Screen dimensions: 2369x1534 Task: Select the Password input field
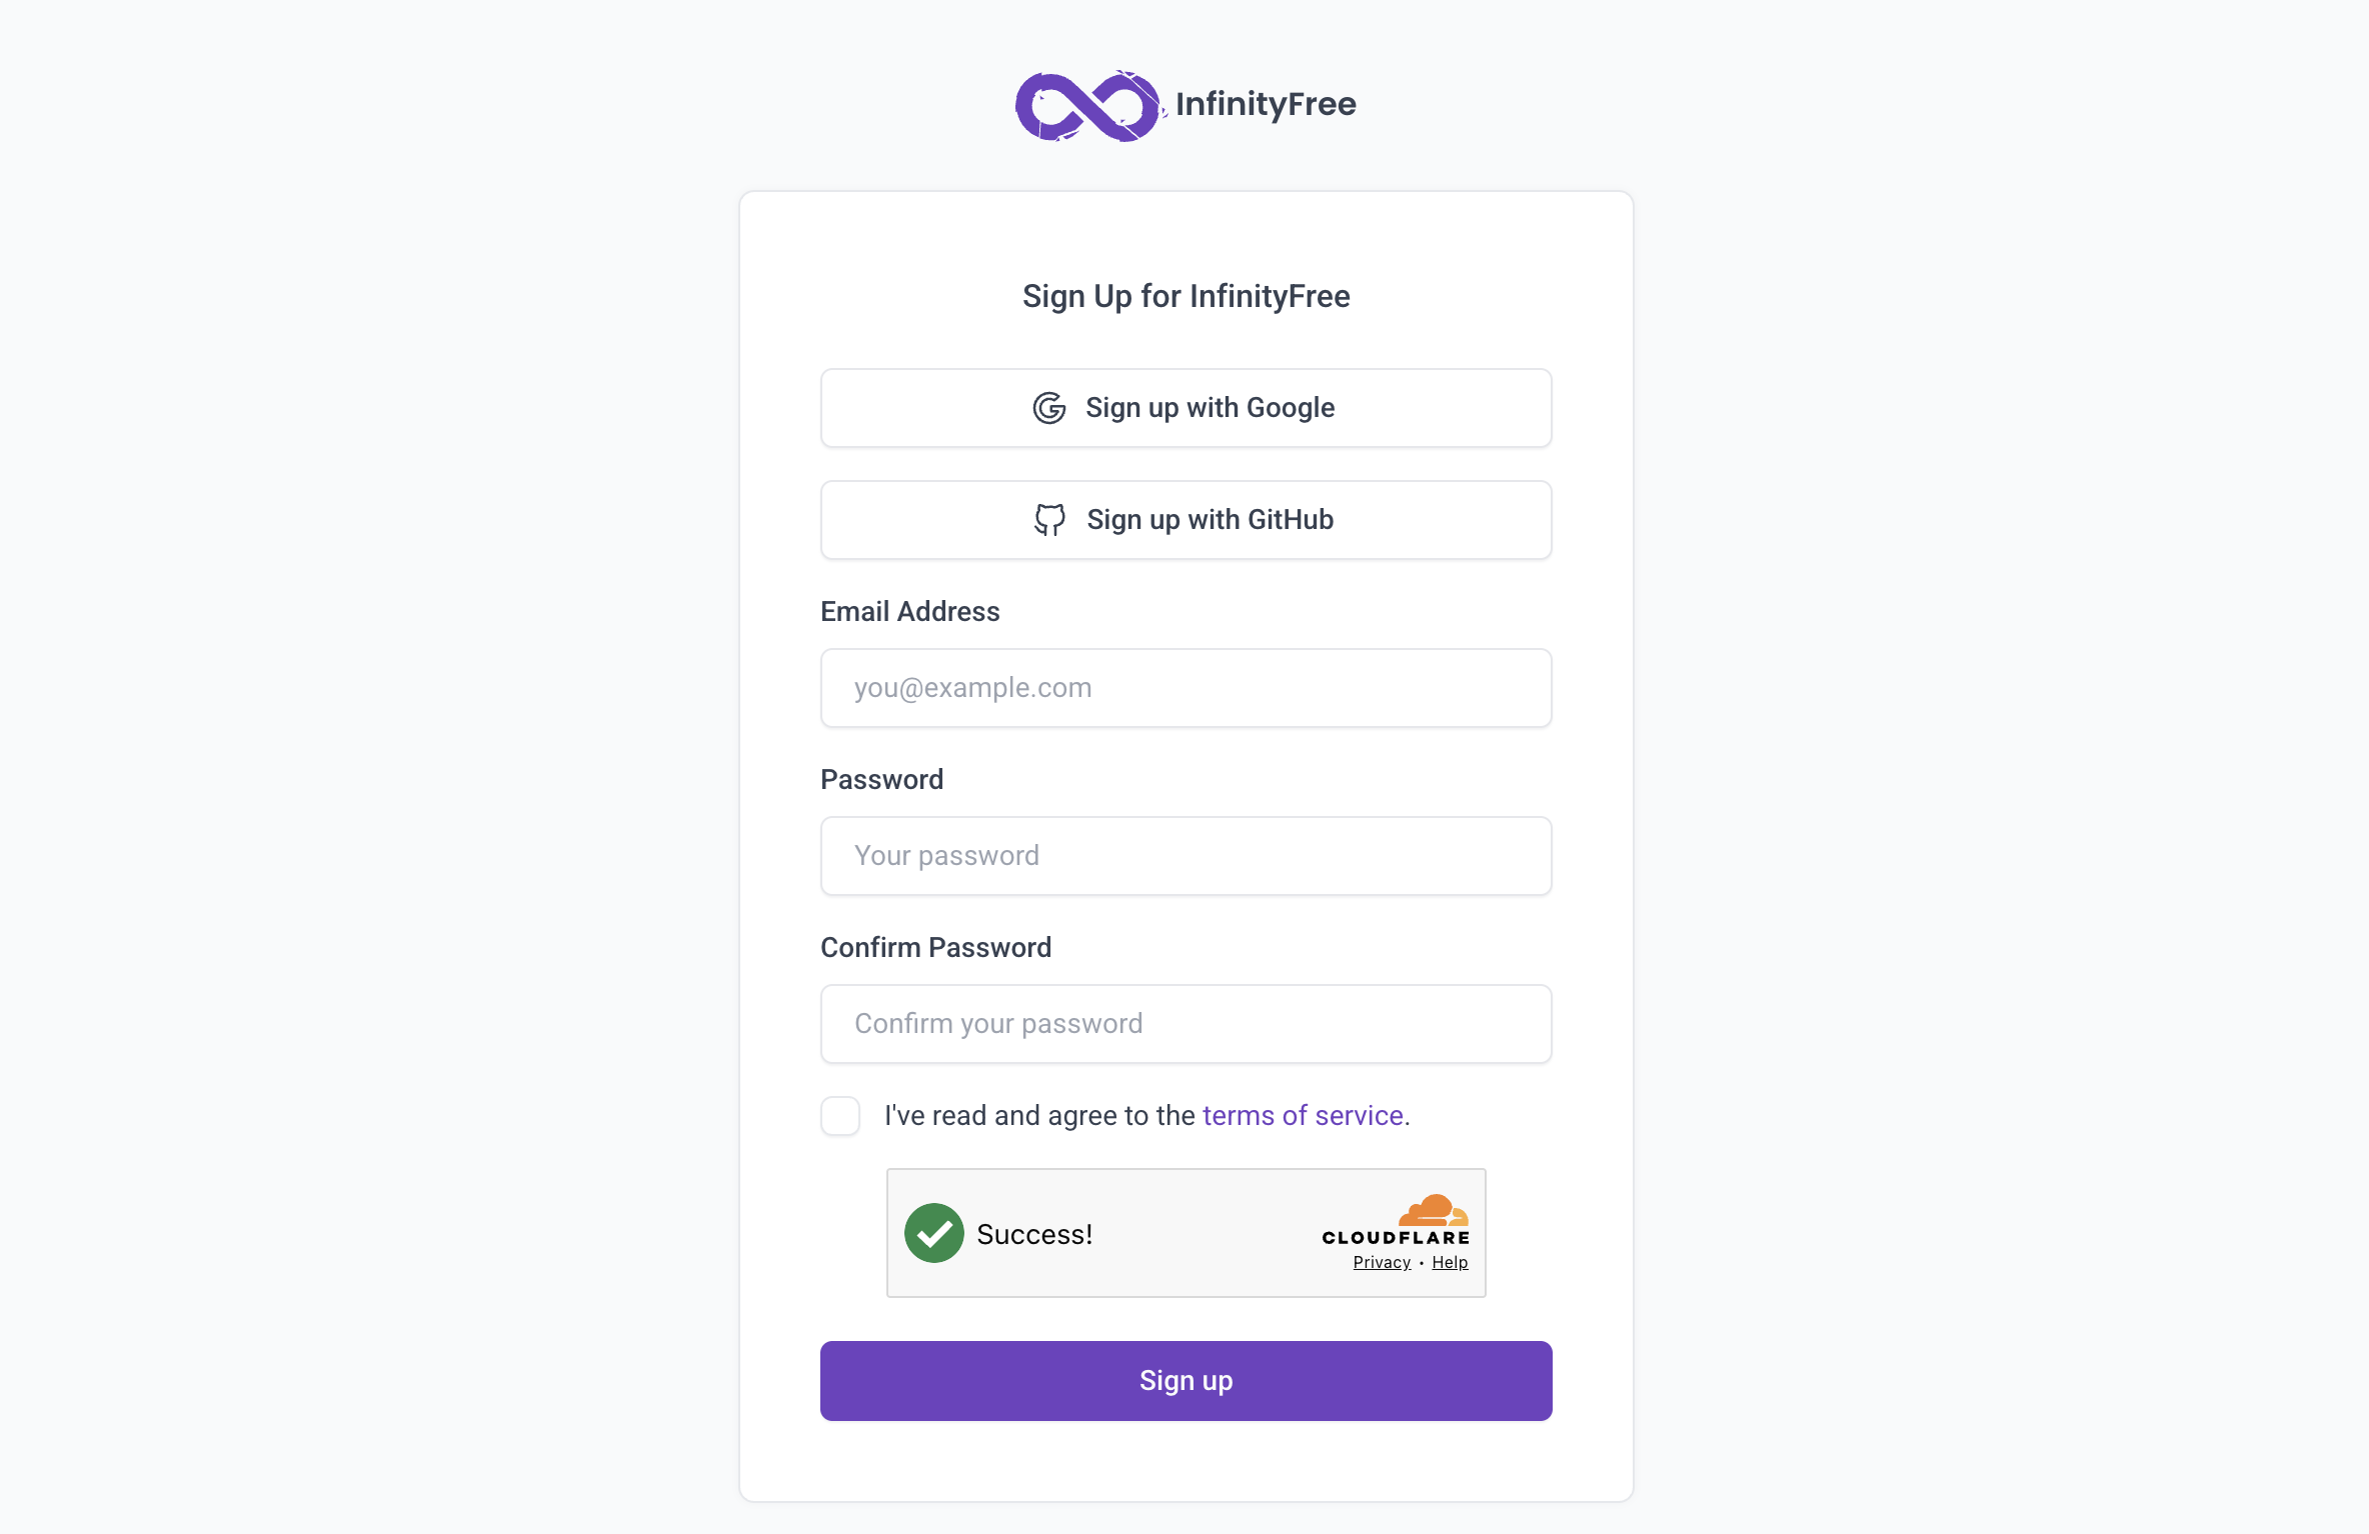[1186, 855]
